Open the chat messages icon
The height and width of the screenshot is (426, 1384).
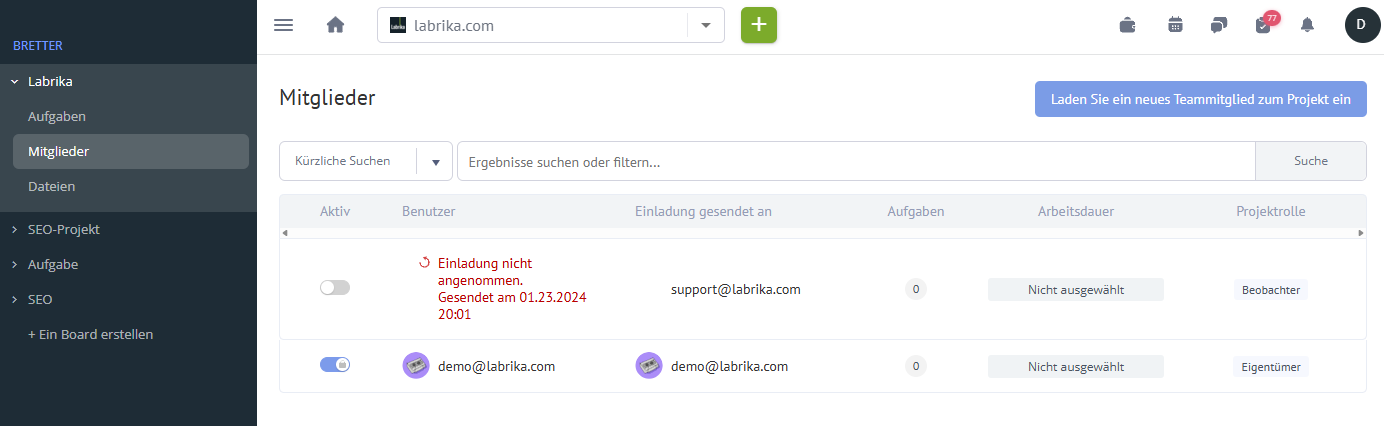[1219, 25]
